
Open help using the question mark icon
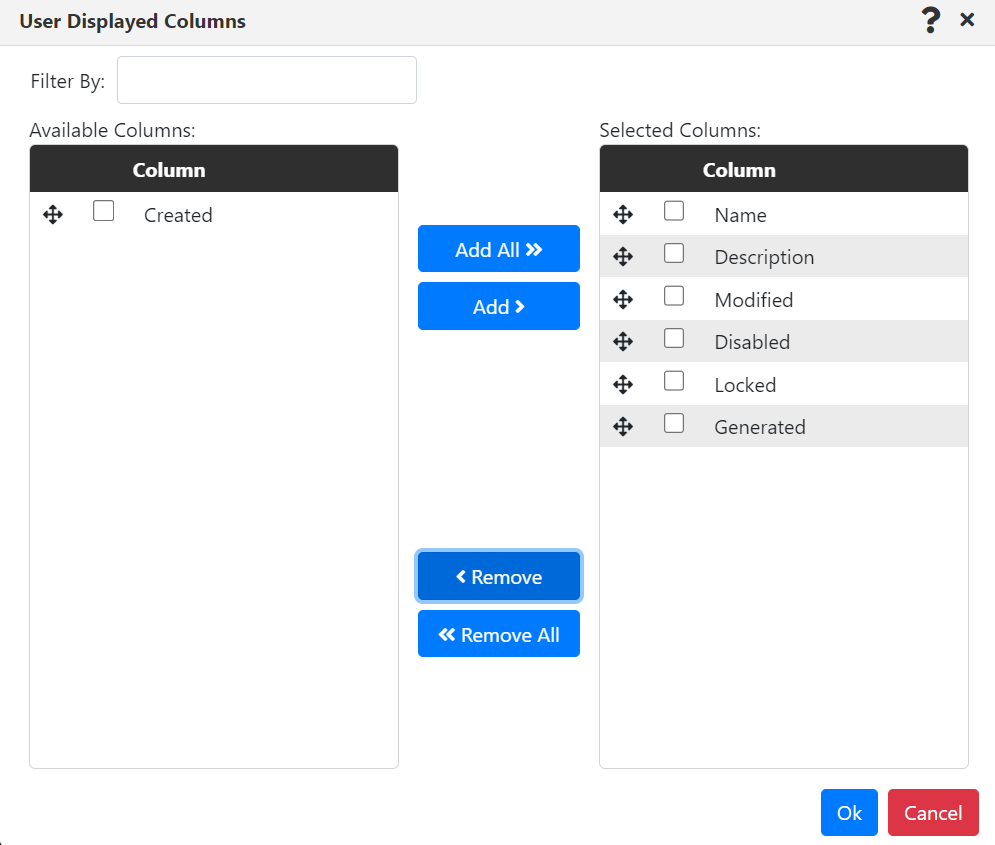930,19
